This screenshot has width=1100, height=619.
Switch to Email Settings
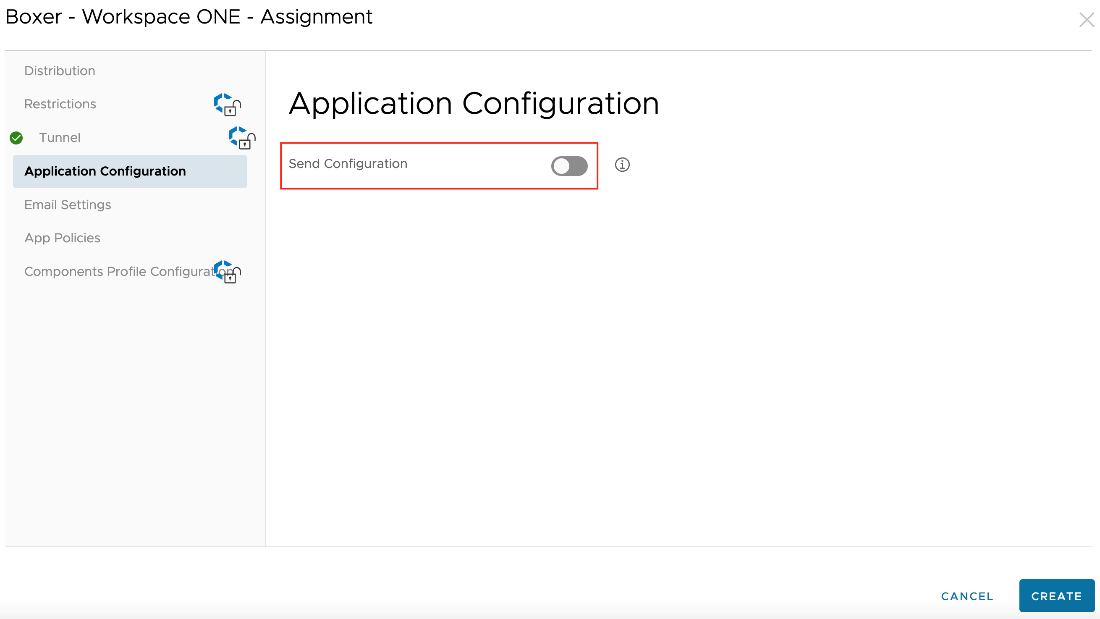(x=68, y=205)
